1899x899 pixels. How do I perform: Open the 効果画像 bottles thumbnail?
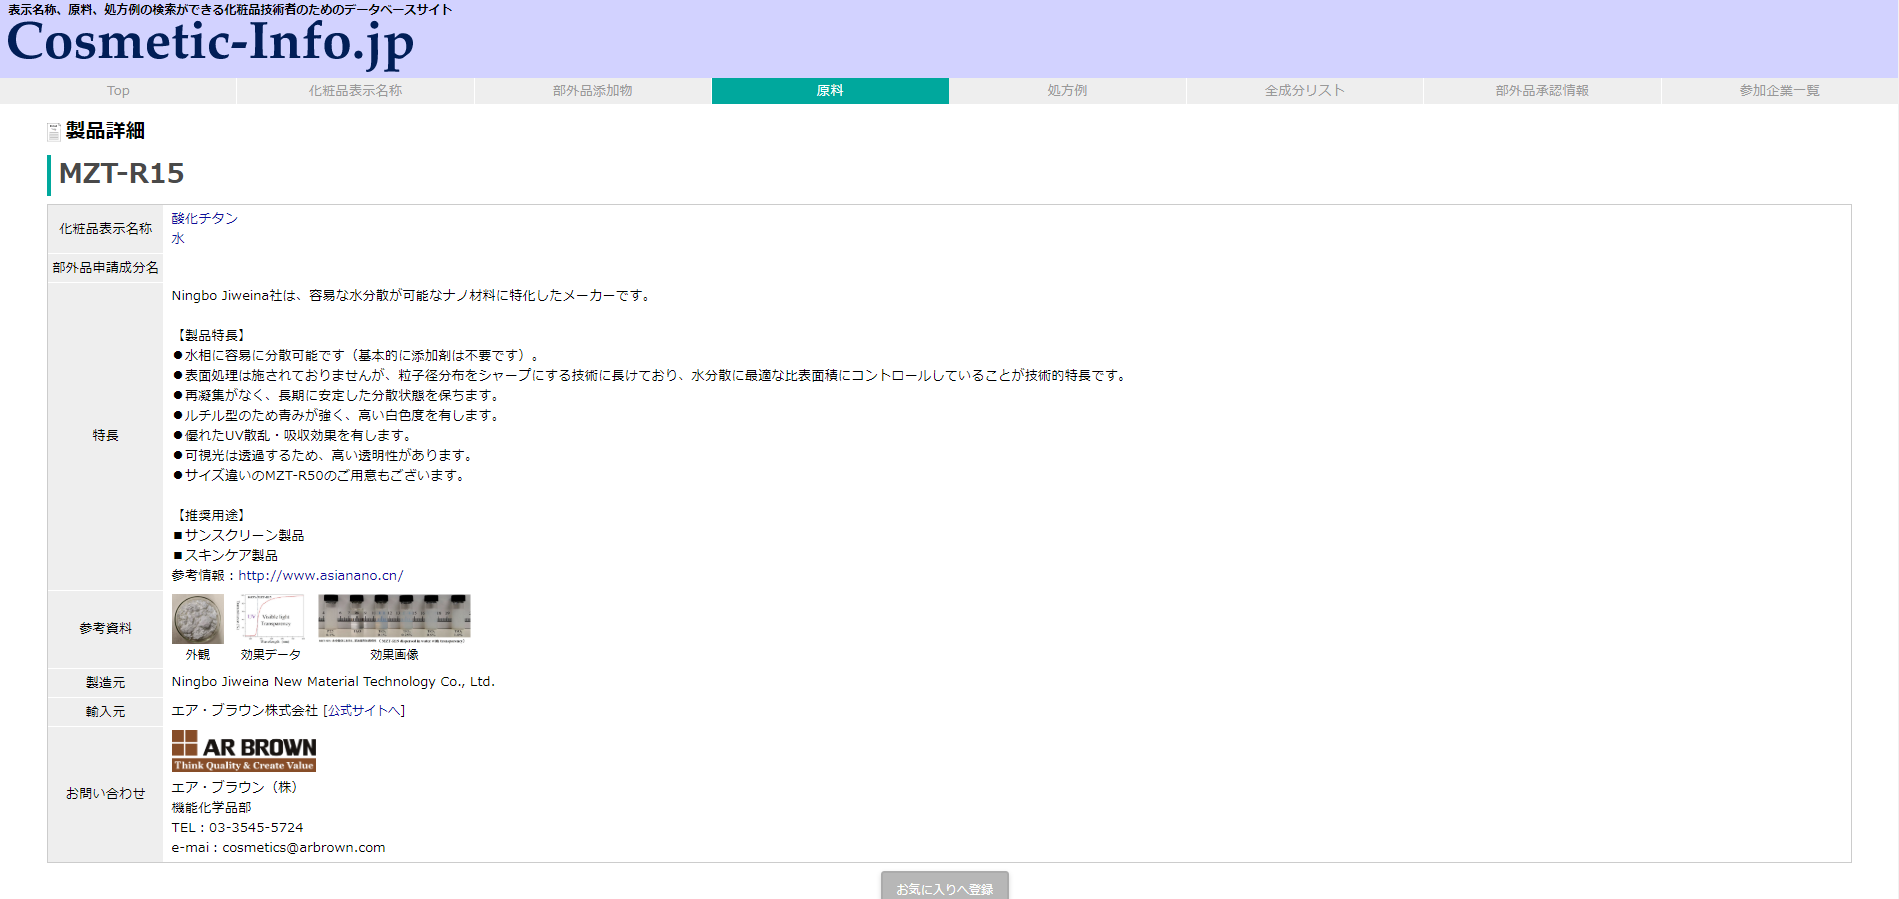point(394,618)
